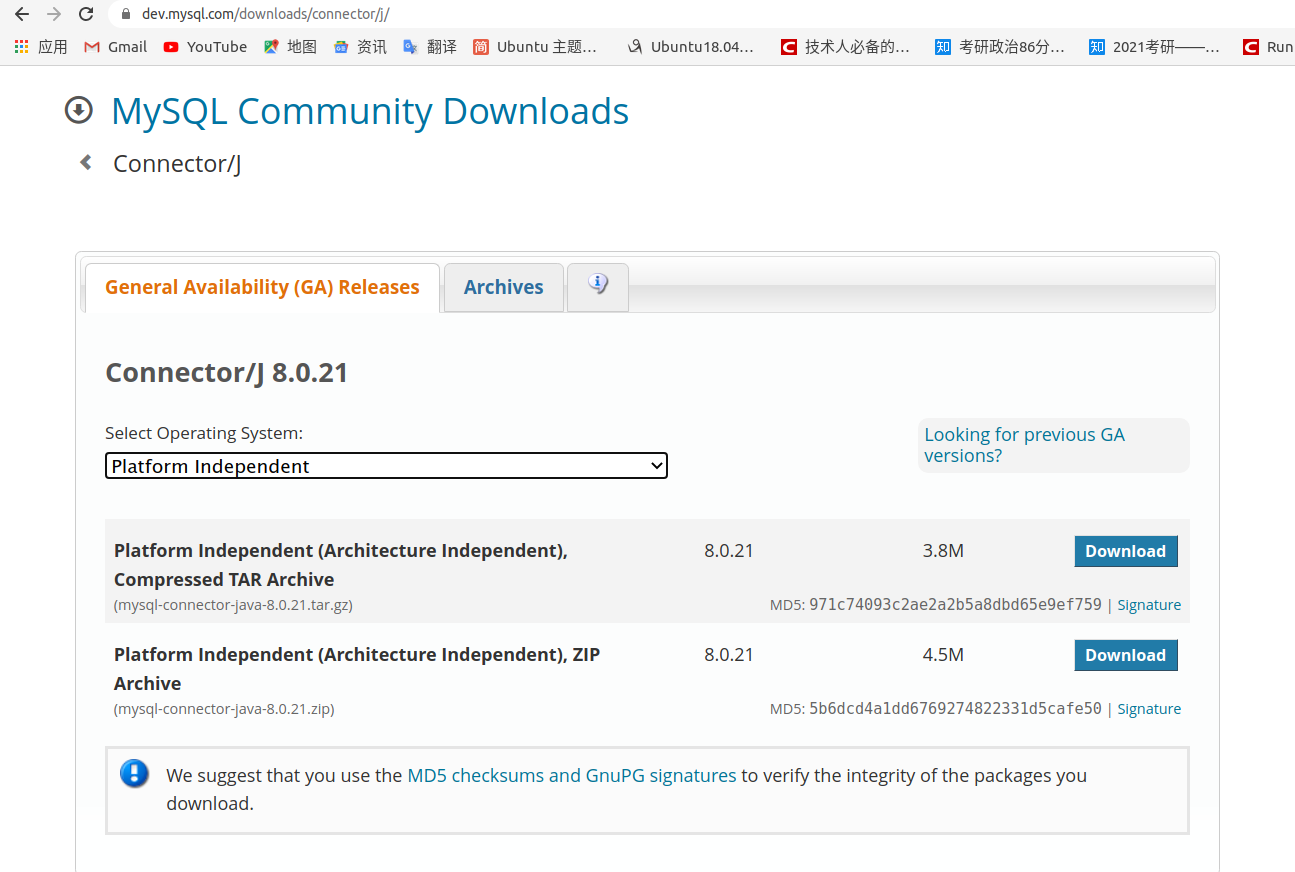Open Signature link for tar.gz file
Screen dimensions: 1295x872
pyautogui.click(x=1149, y=605)
